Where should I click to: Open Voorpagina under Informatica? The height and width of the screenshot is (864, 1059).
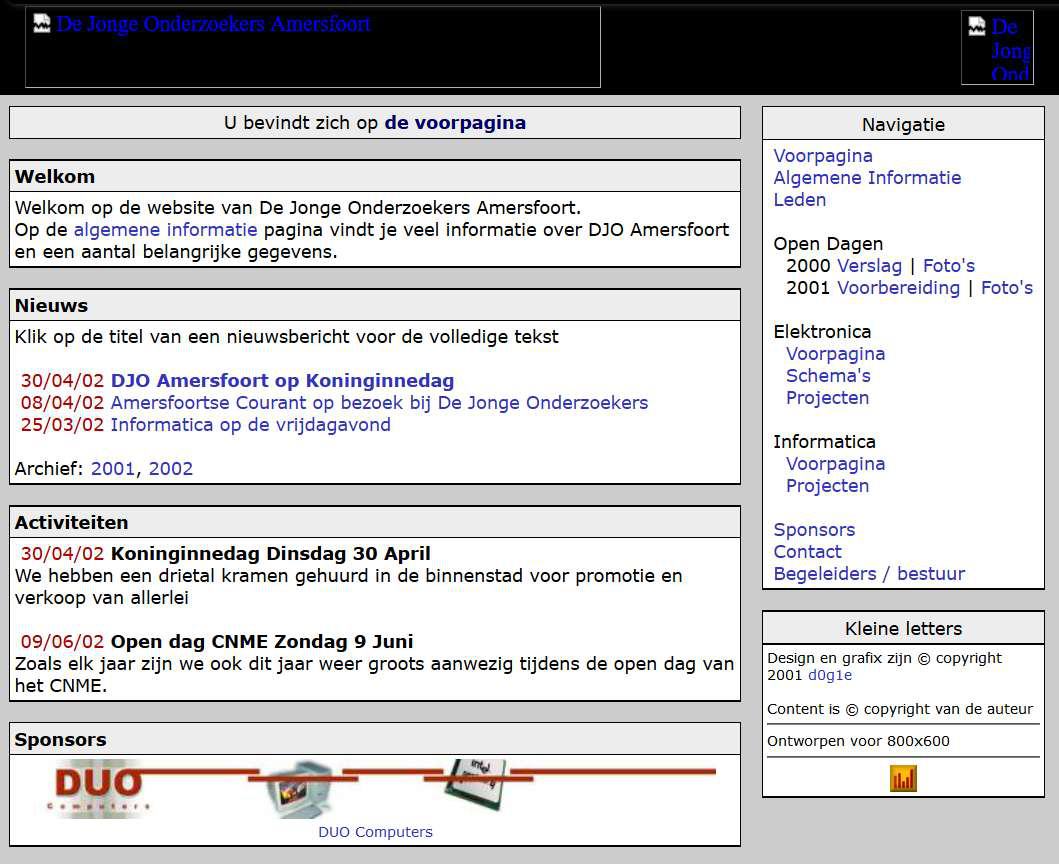pos(835,464)
